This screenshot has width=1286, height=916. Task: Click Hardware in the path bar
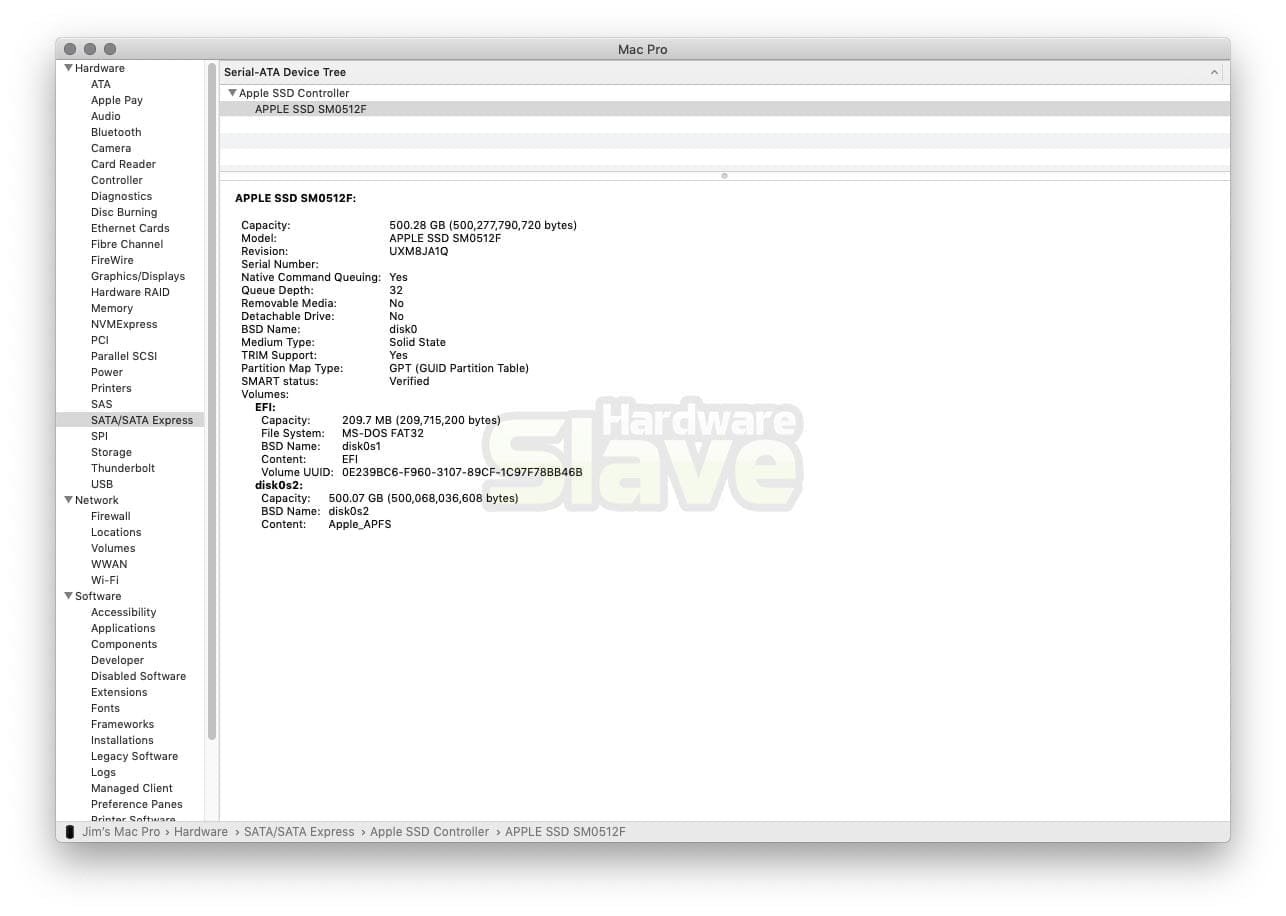tap(201, 832)
